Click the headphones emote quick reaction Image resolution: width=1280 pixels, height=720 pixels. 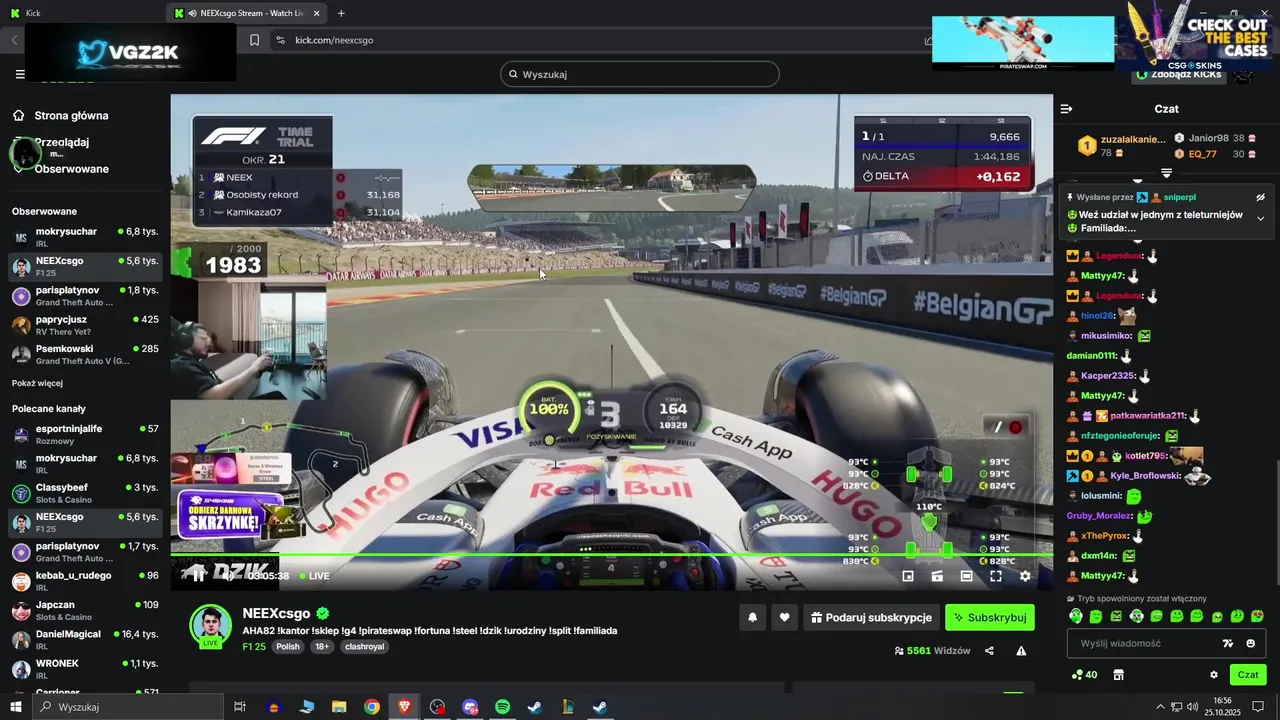(1075, 616)
